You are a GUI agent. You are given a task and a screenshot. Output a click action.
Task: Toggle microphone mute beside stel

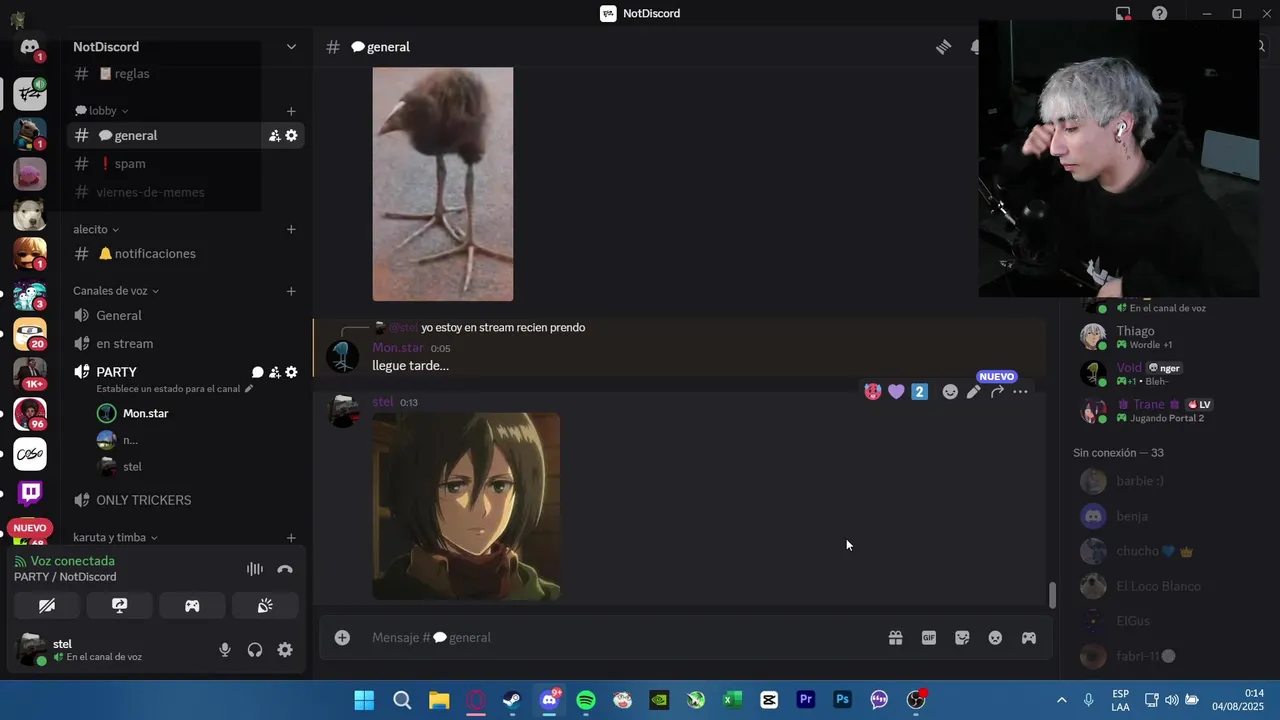(225, 650)
